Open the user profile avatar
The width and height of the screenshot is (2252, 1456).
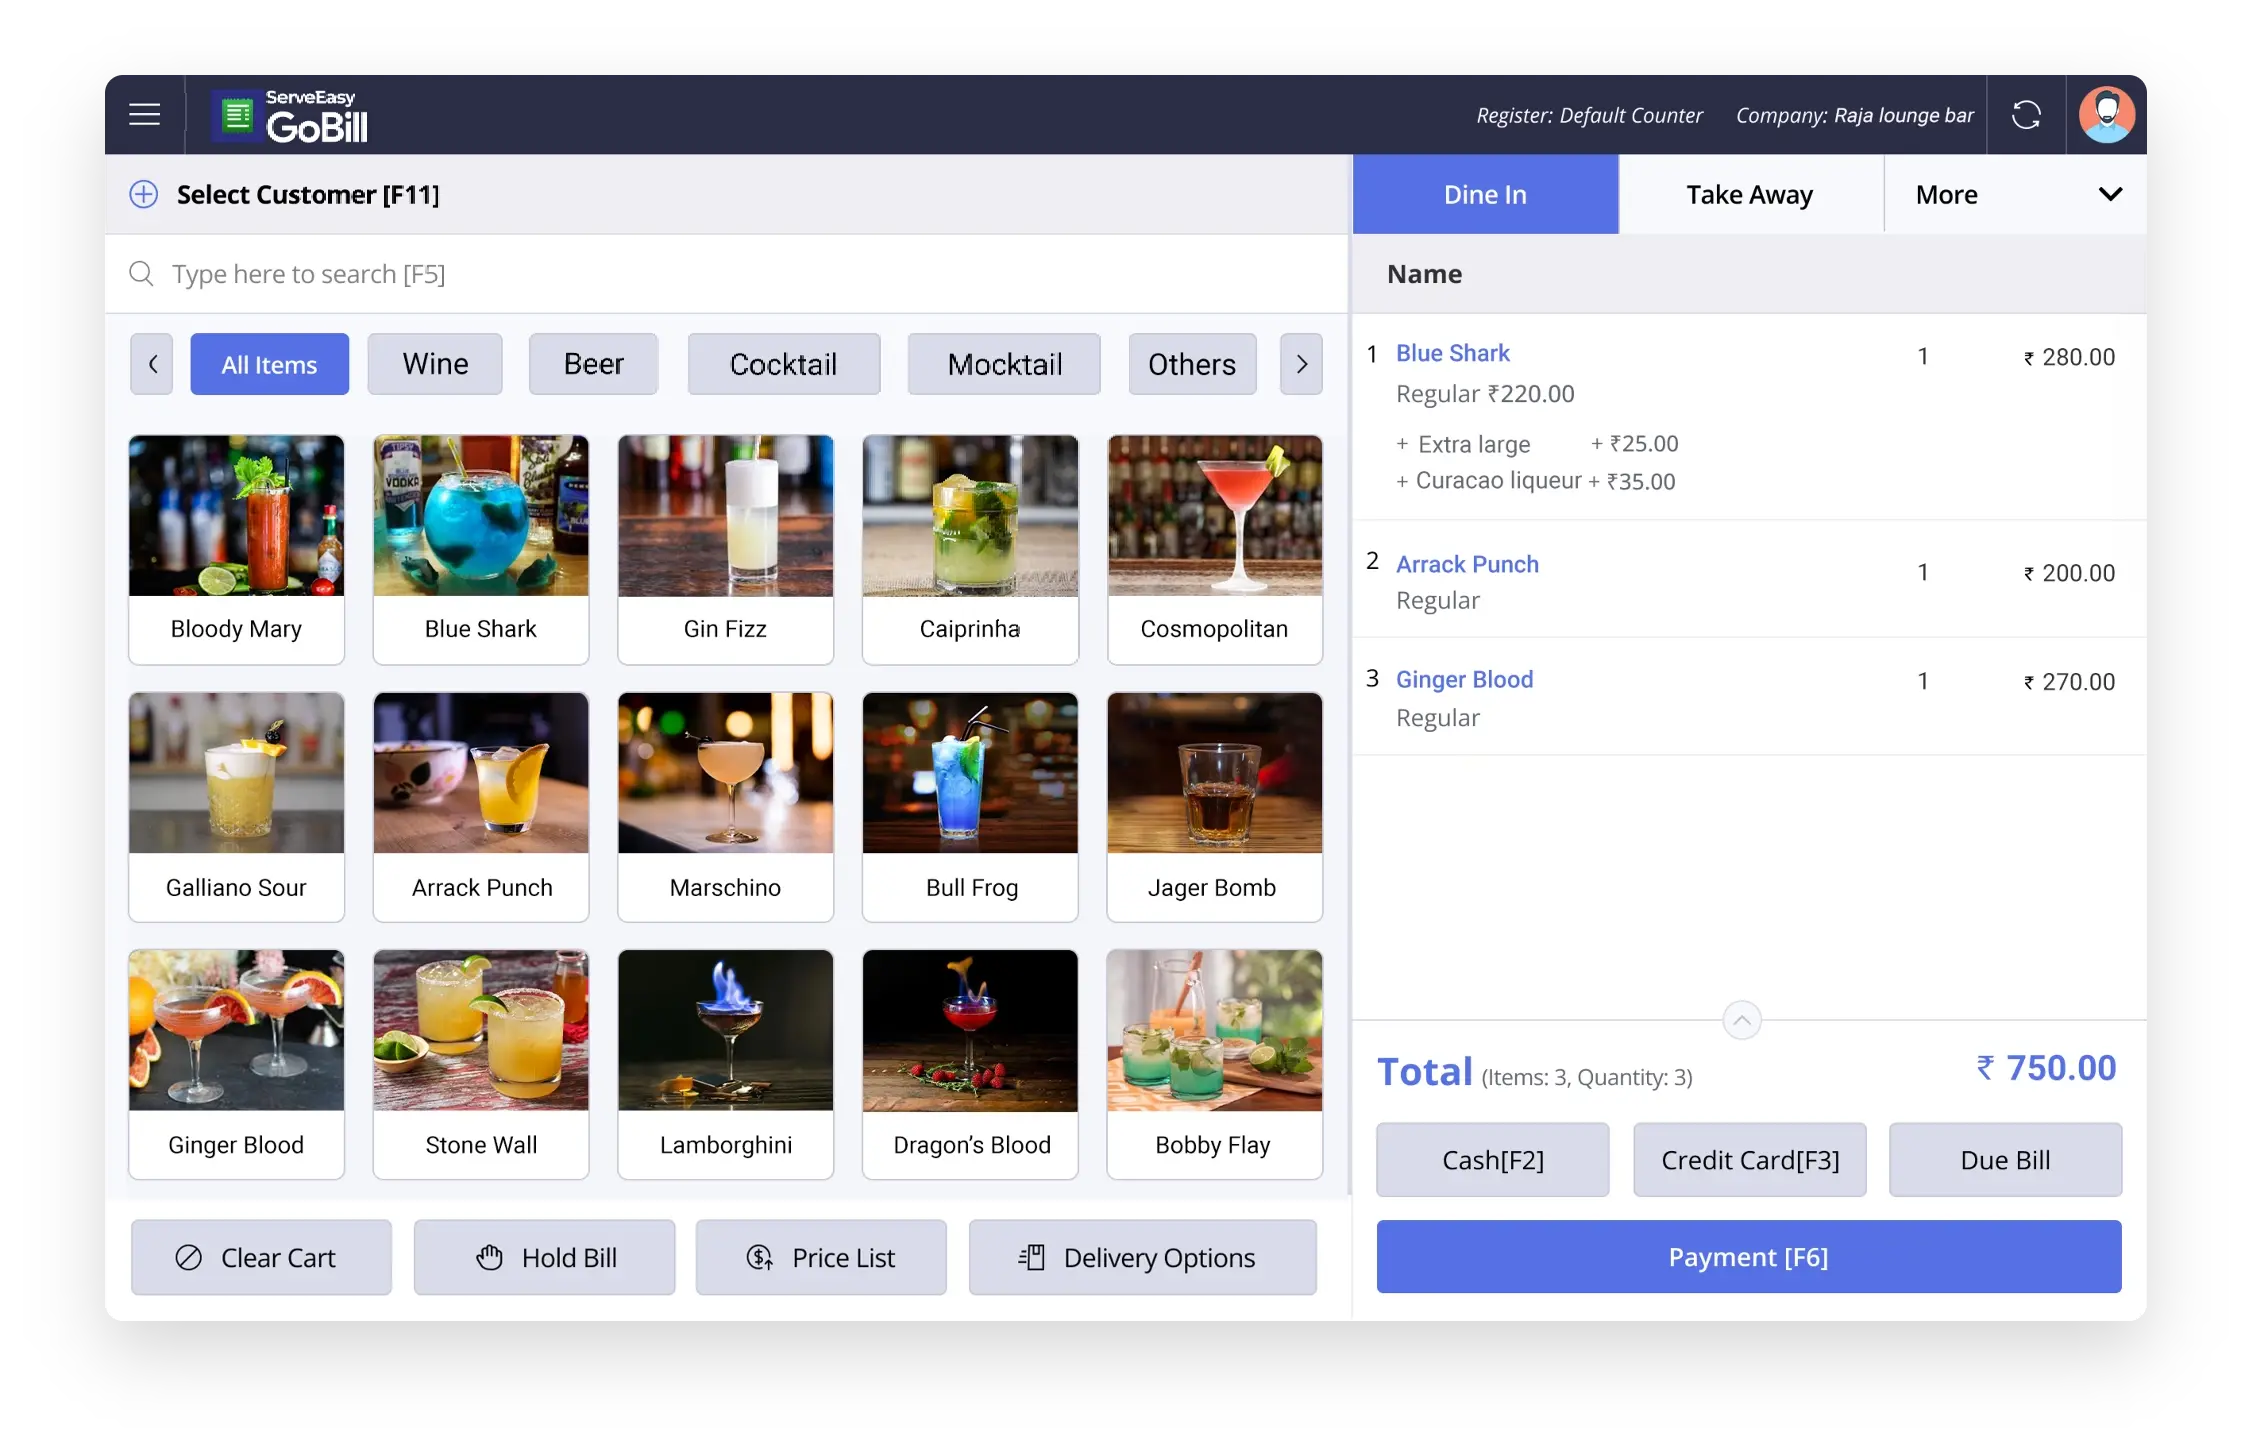point(2106,115)
